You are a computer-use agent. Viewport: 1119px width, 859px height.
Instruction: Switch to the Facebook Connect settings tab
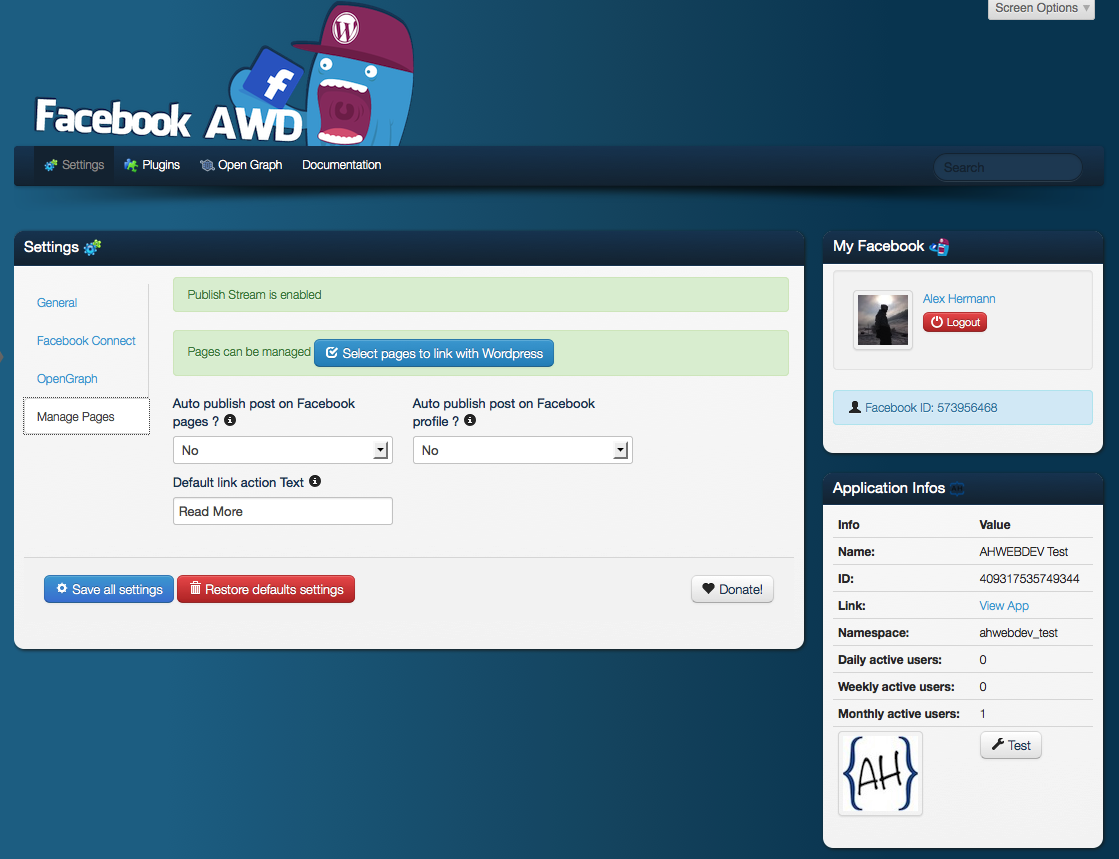[86, 341]
